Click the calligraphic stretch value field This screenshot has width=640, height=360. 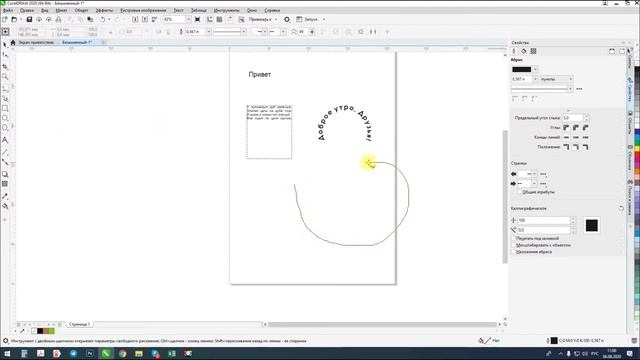pyautogui.click(x=544, y=220)
